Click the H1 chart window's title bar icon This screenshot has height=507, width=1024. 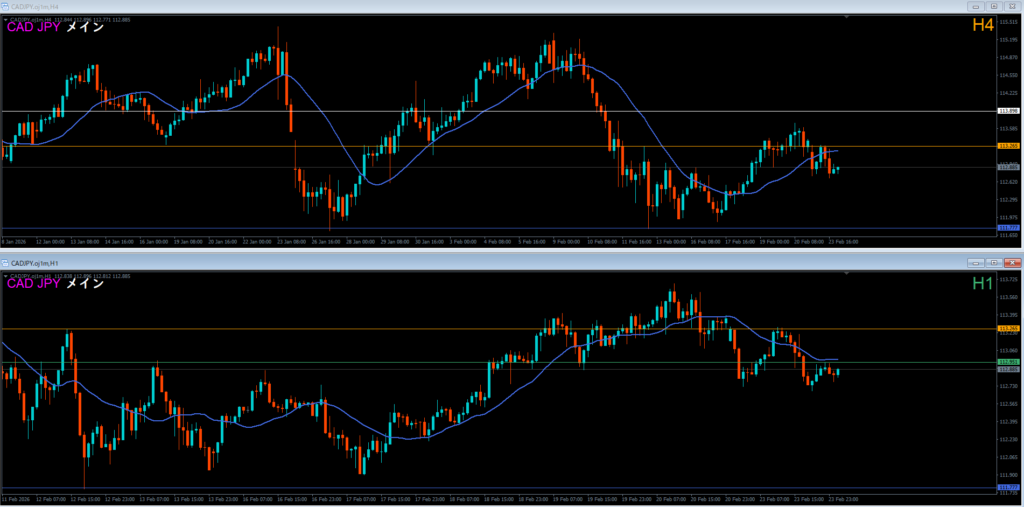5,262
